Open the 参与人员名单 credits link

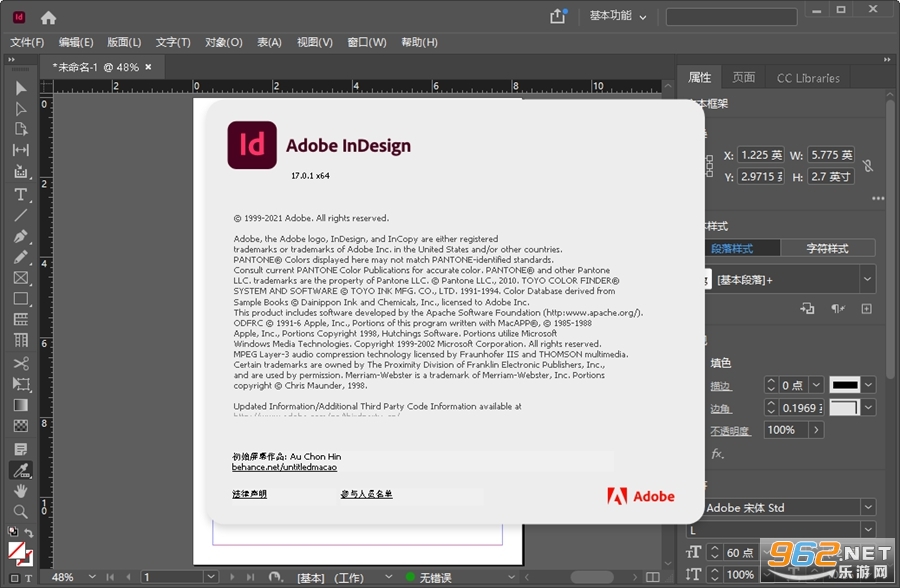366,494
